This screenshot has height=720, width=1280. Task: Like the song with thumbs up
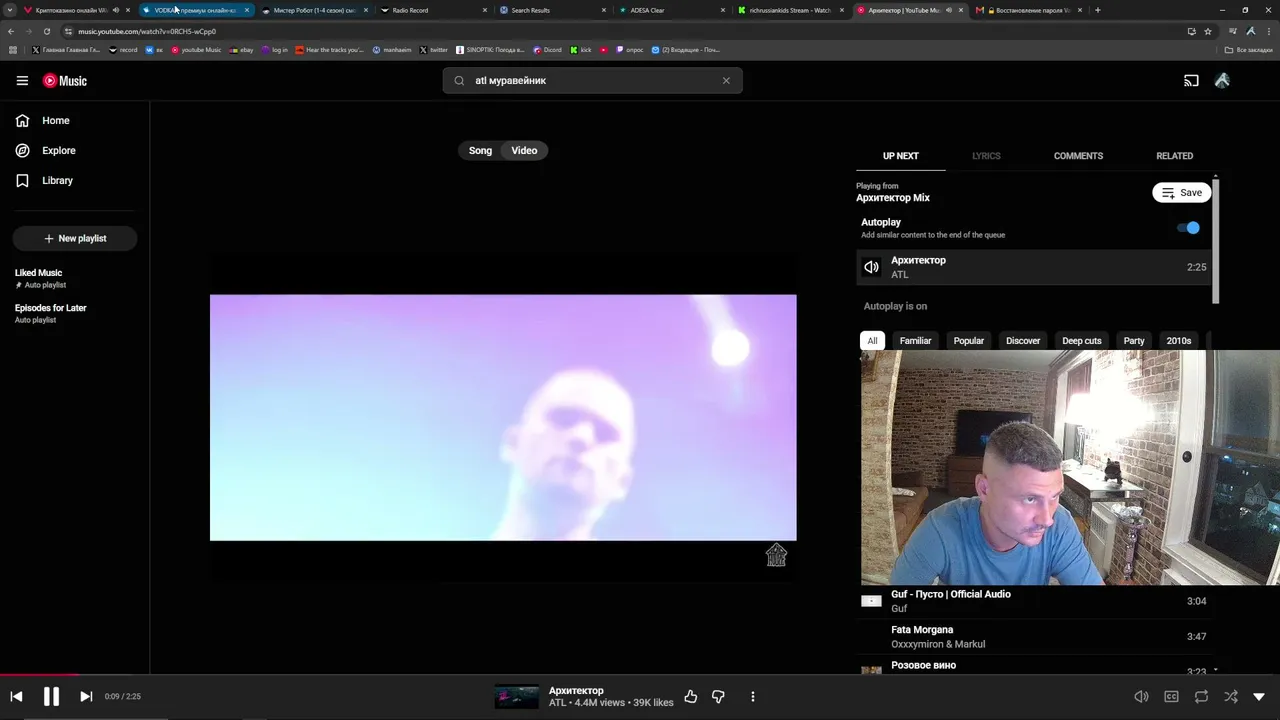[x=690, y=697]
